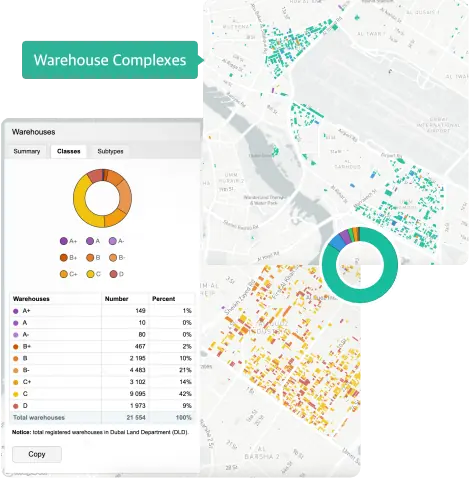469x478 pixels.
Task: Click the Notice text about DLD
Action: click(100, 432)
